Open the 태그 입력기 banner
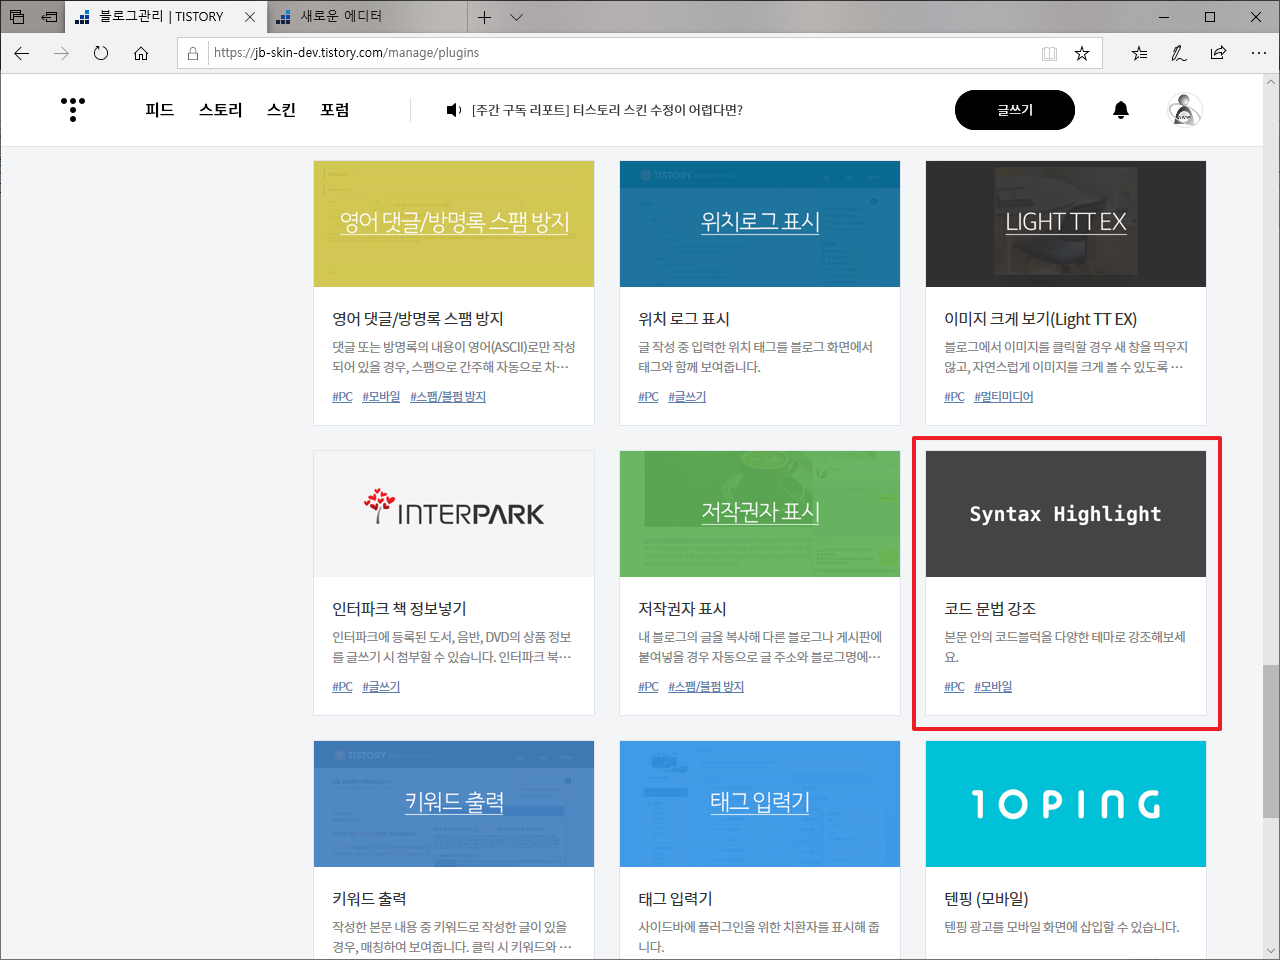The image size is (1280, 960). coord(760,804)
